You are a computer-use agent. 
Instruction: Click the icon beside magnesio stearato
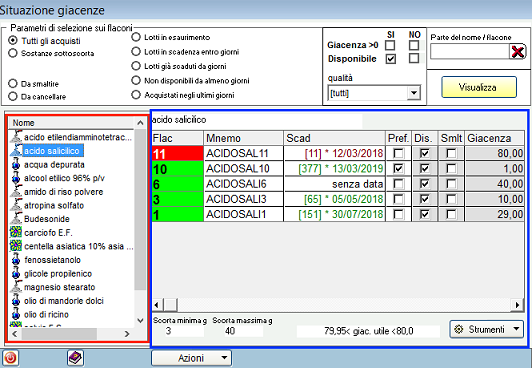tap(16, 287)
